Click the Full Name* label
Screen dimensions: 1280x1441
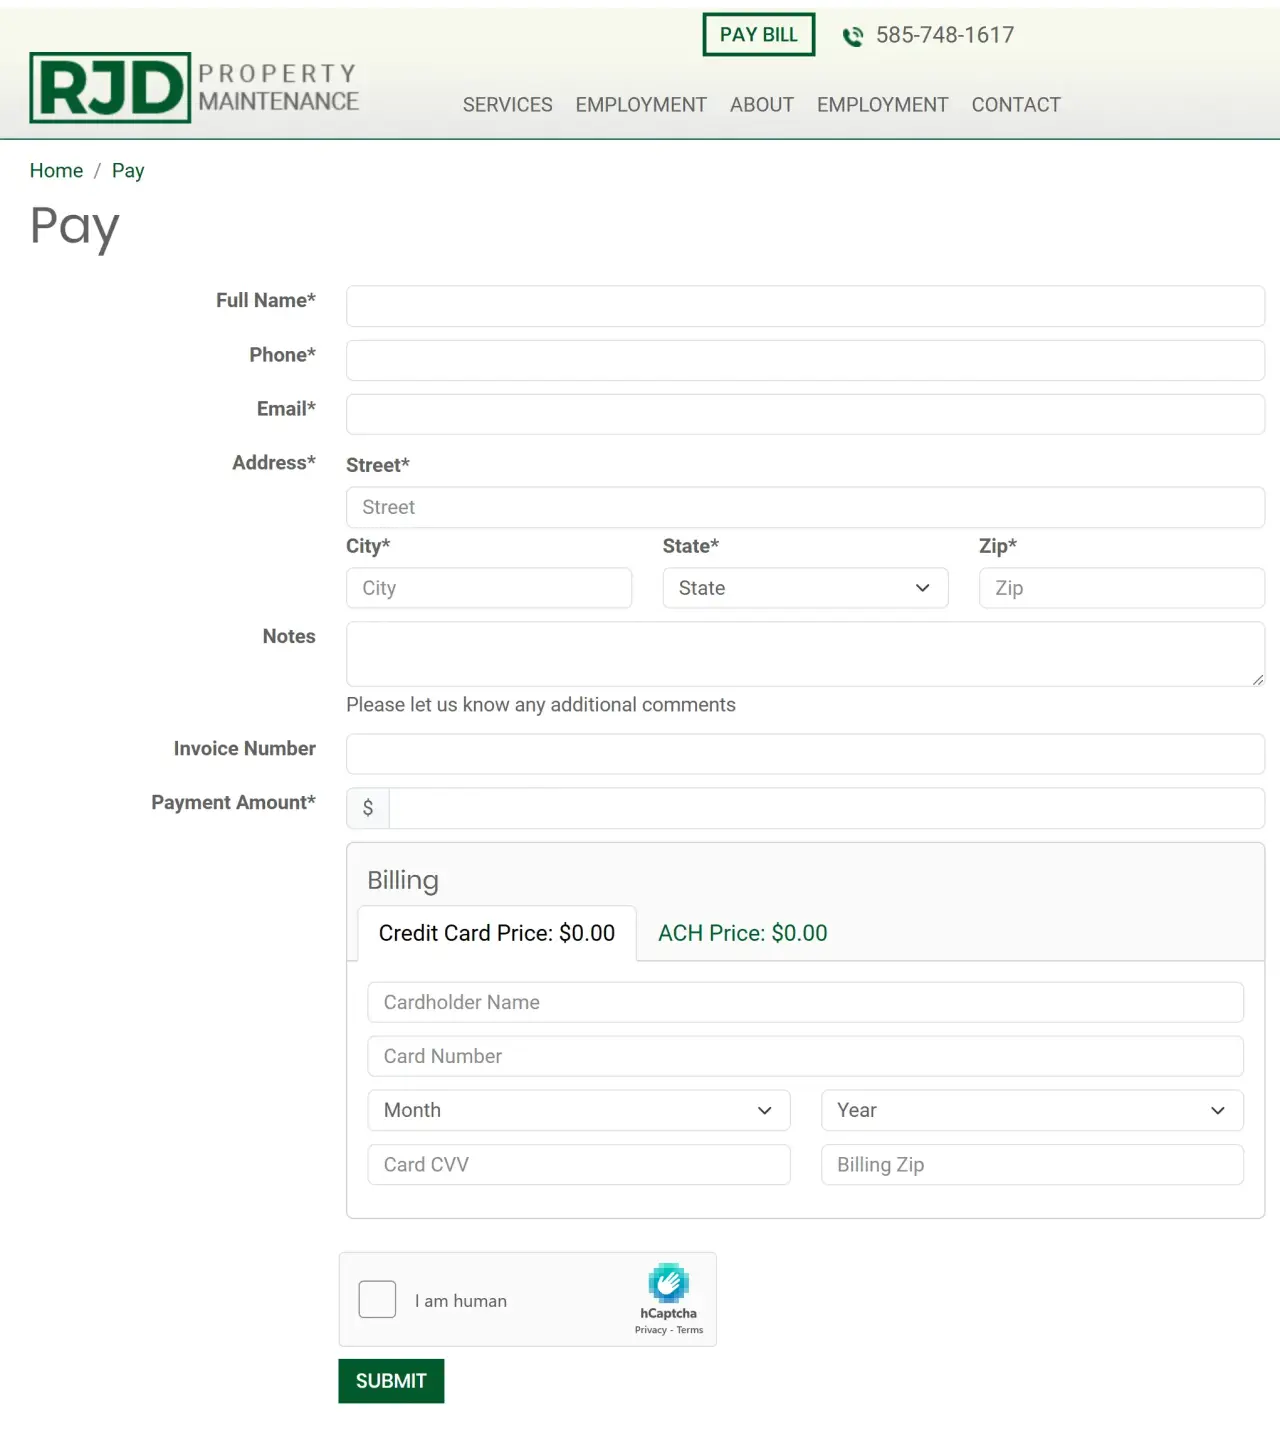[266, 300]
